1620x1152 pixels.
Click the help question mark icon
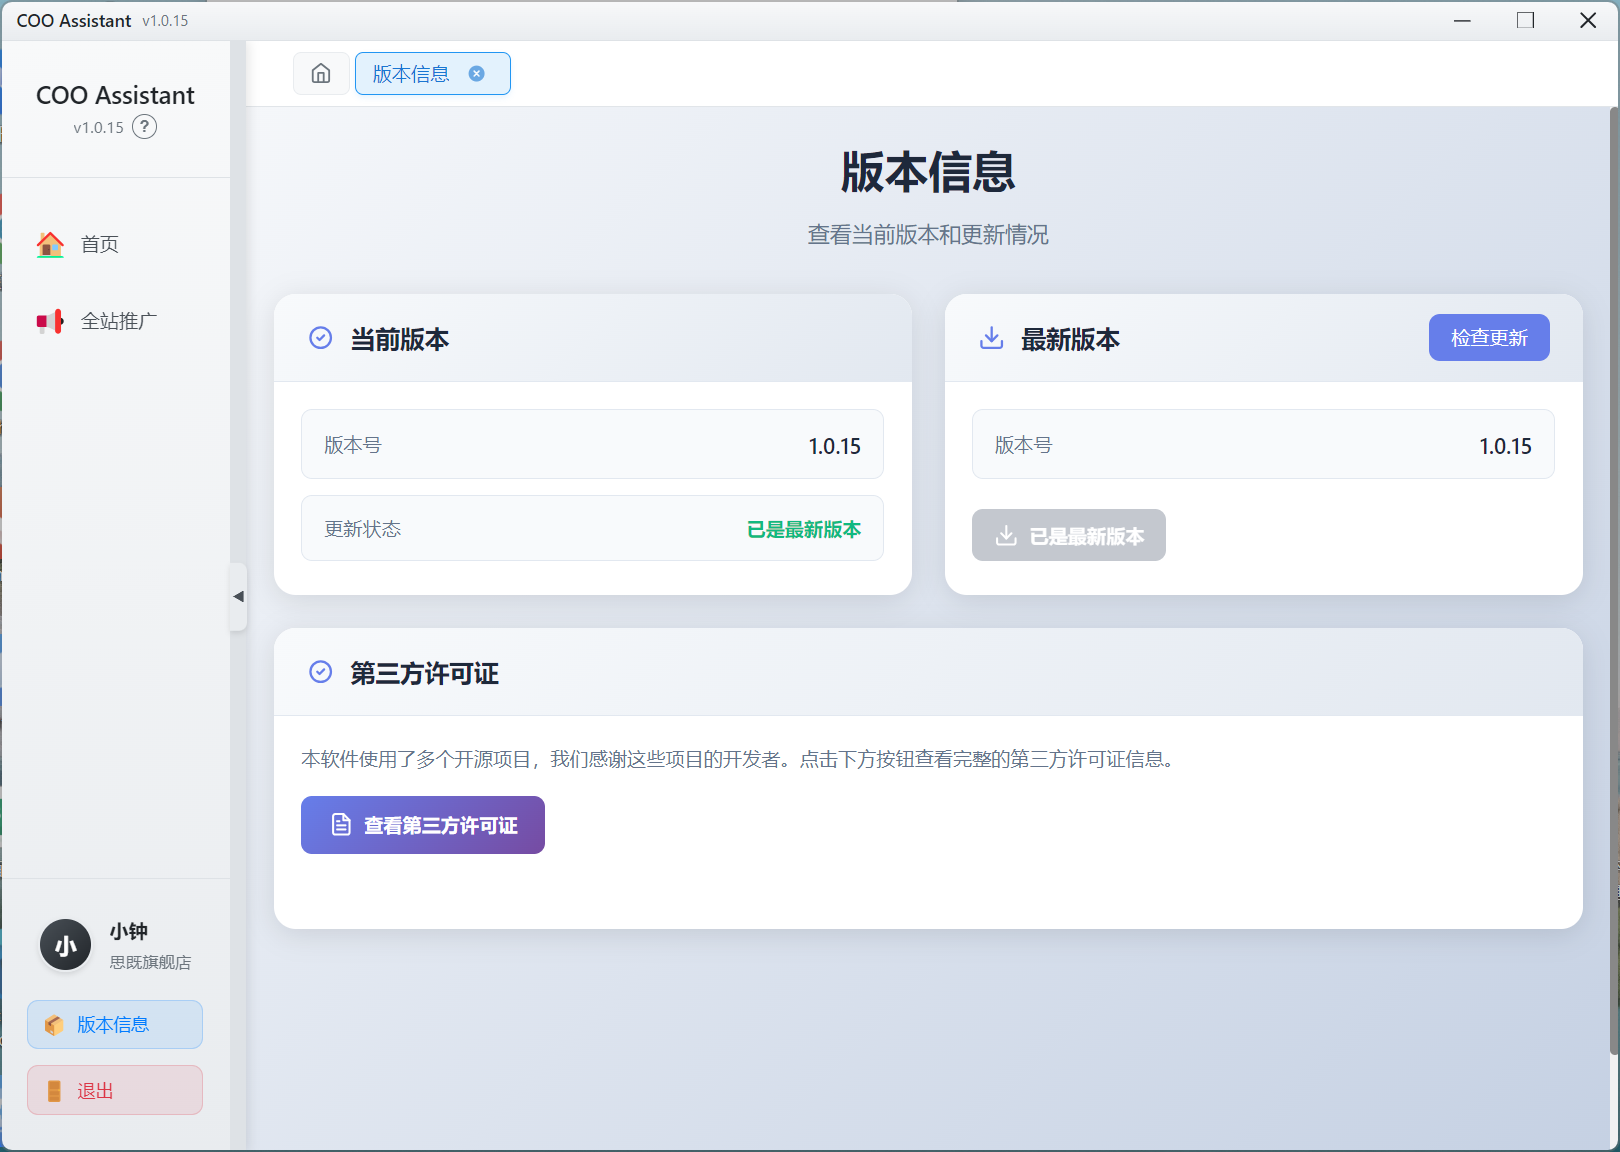(x=145, y=127)
